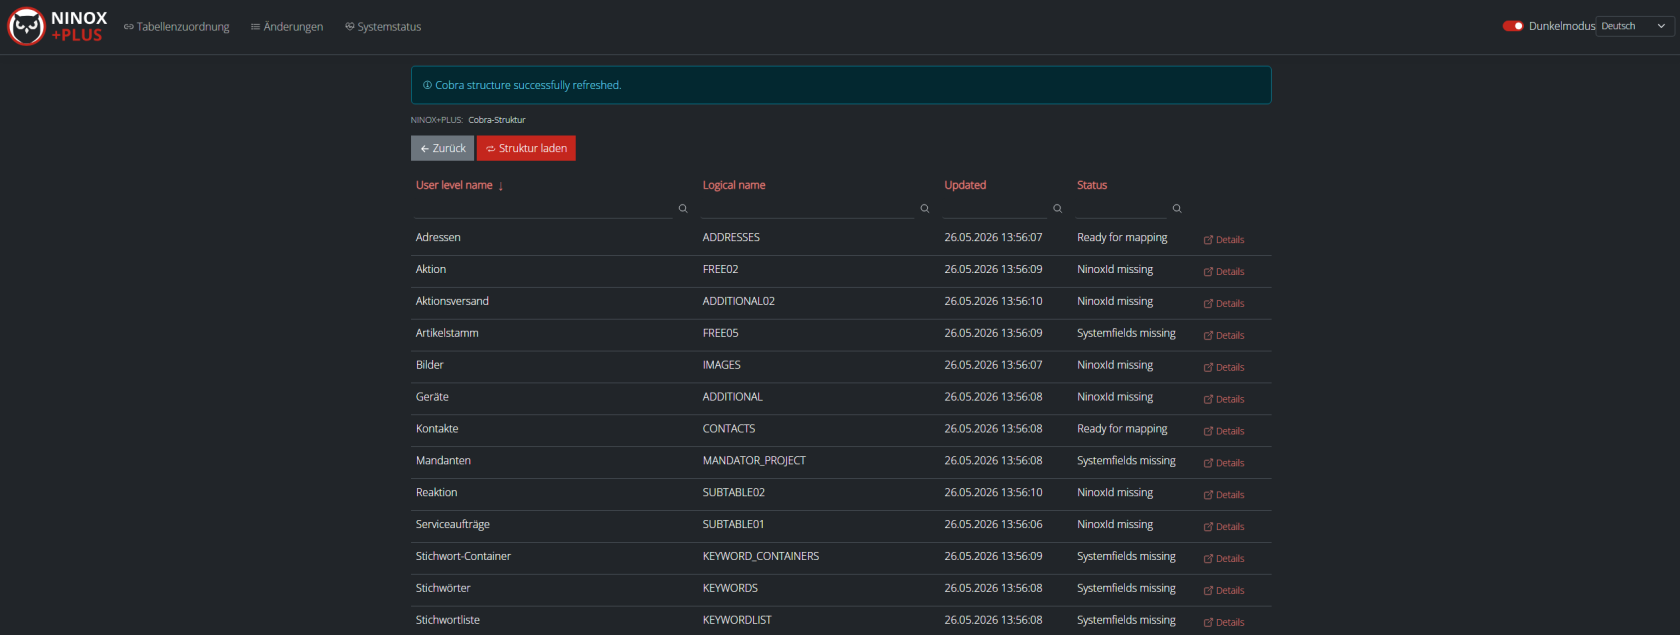Open Details for Mandanten row
1680x635 pixels.
point(1224,464)
